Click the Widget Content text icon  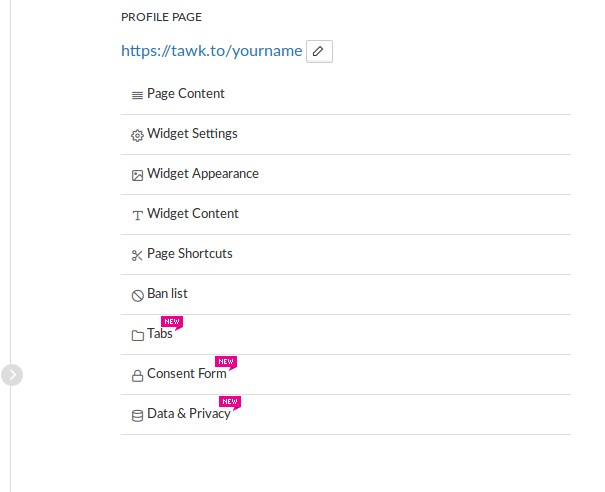(137, 215)
